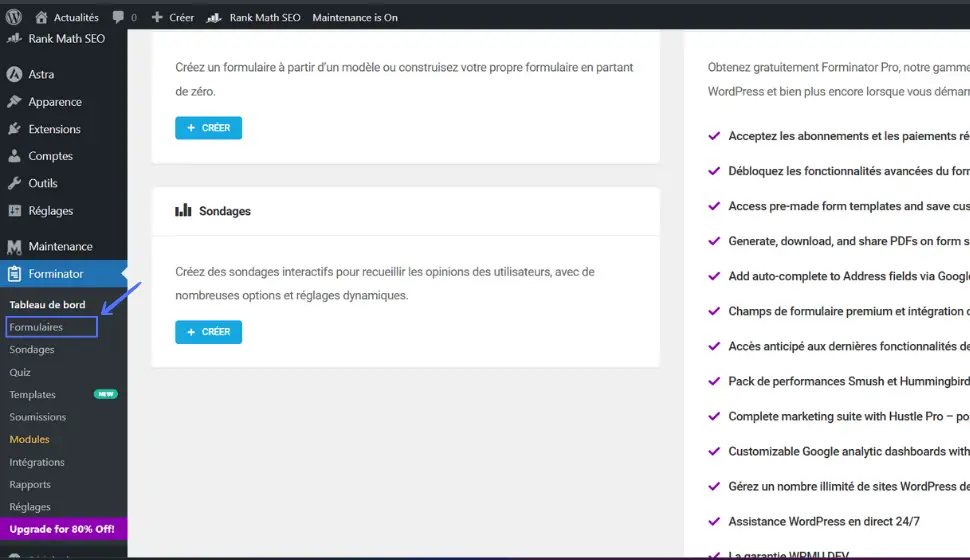Screen dimensions: 970x560
Task: Open Forminator Réglages submenu
Action: coord(30,507)
